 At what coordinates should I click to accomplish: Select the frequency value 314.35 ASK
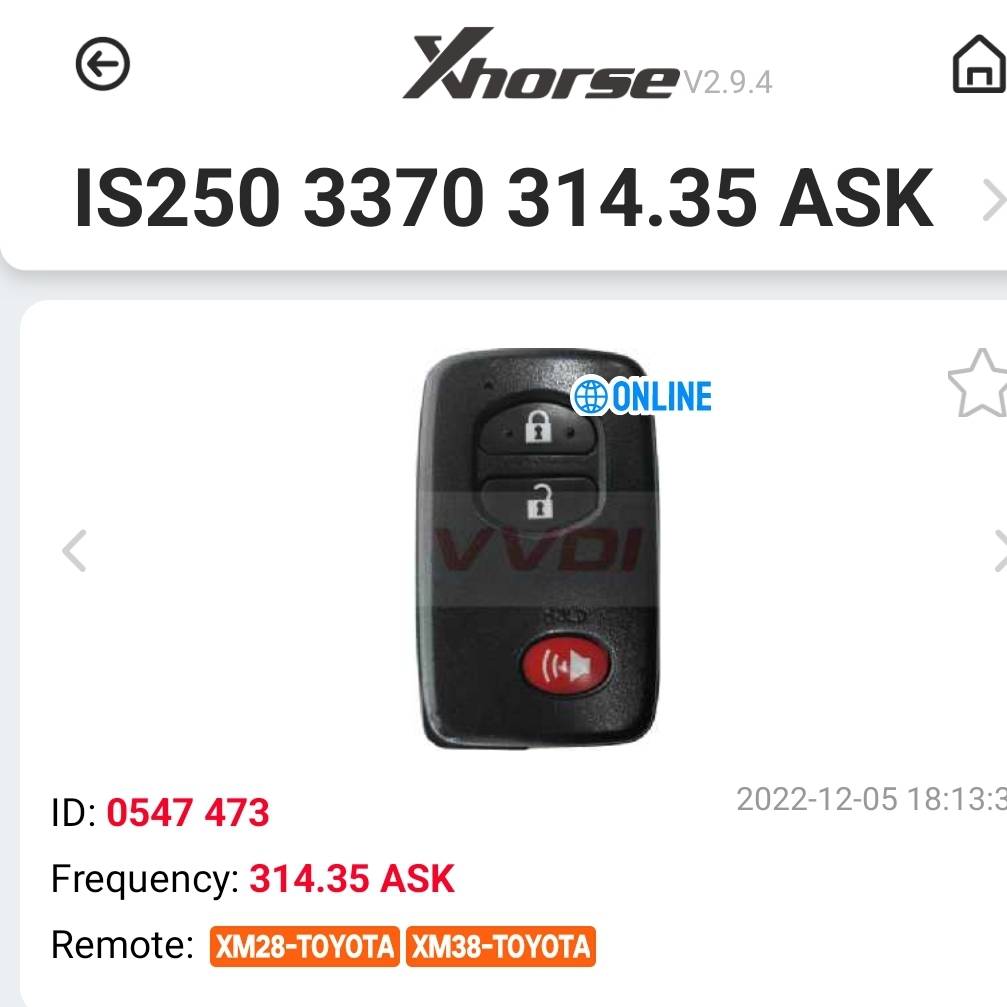click(x=352, y=879)
